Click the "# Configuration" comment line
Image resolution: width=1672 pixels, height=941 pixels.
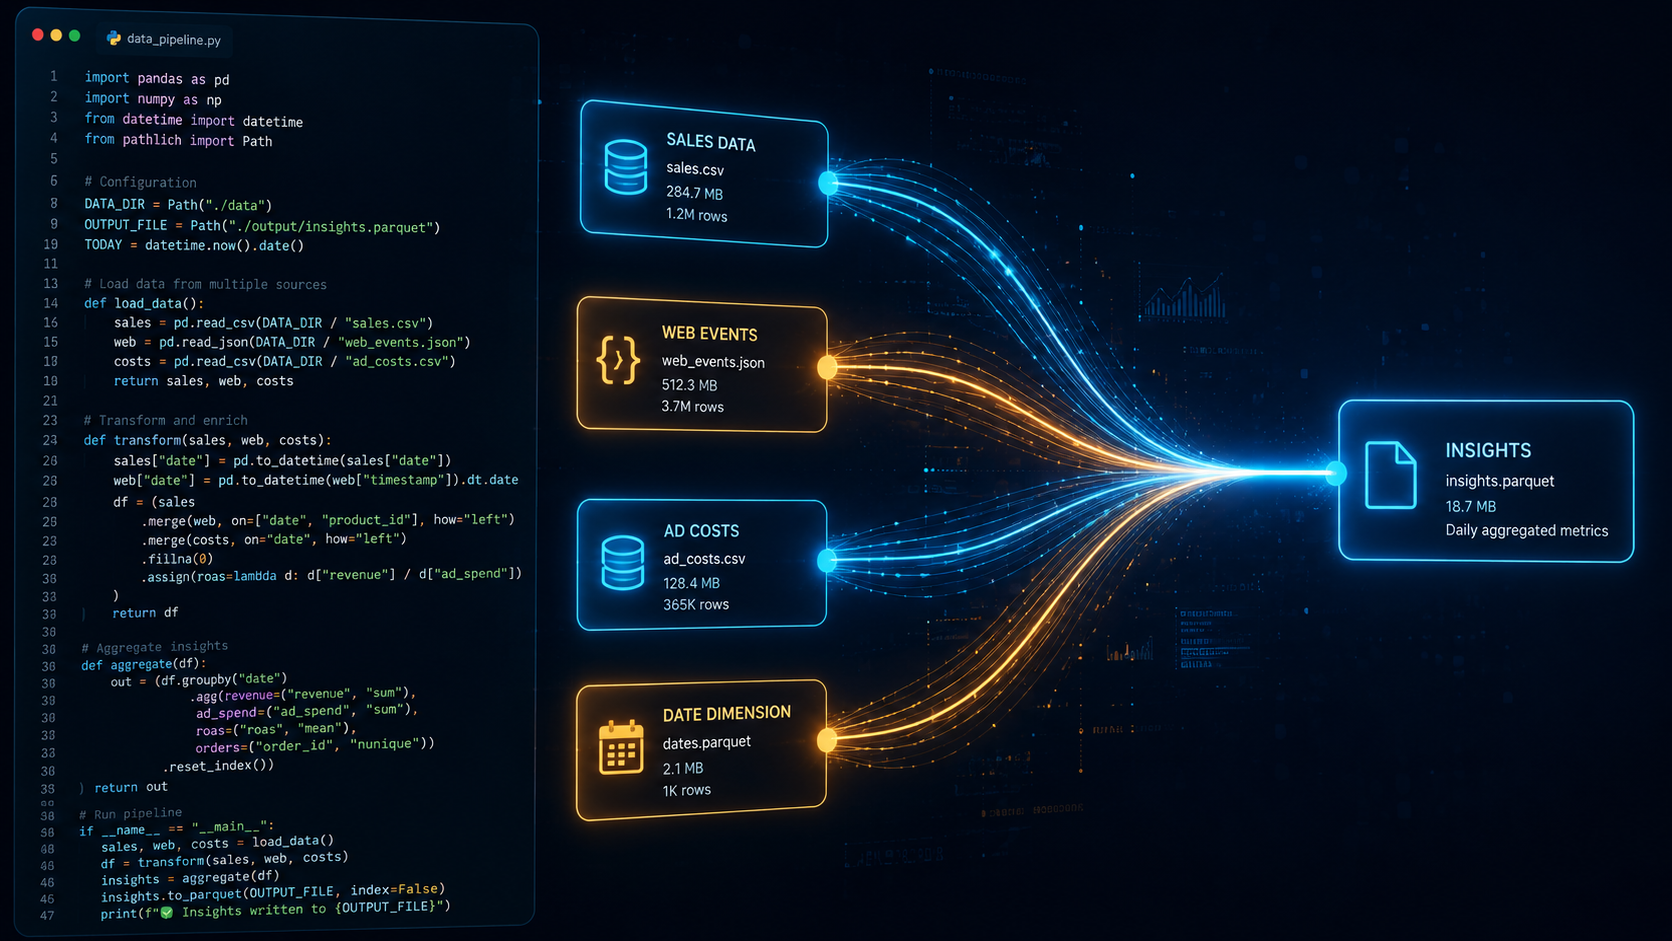[x=140, y=182]
